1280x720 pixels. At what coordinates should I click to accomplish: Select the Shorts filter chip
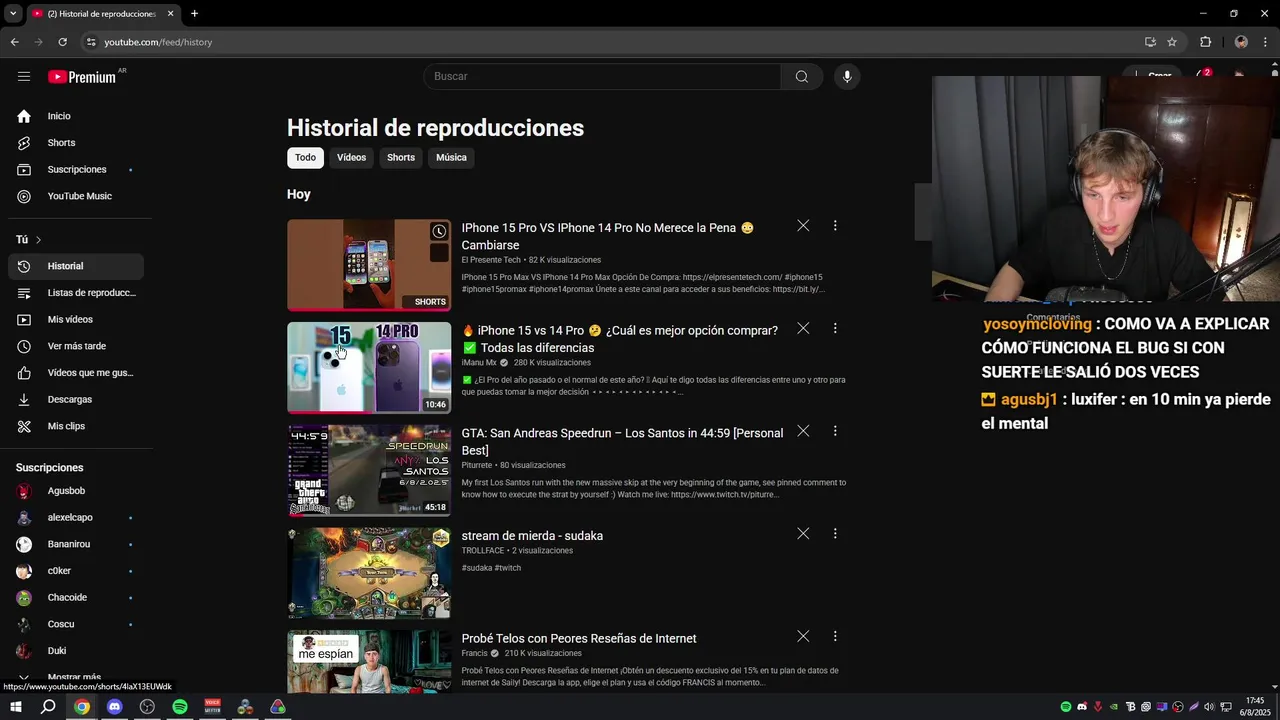point(401,157)
